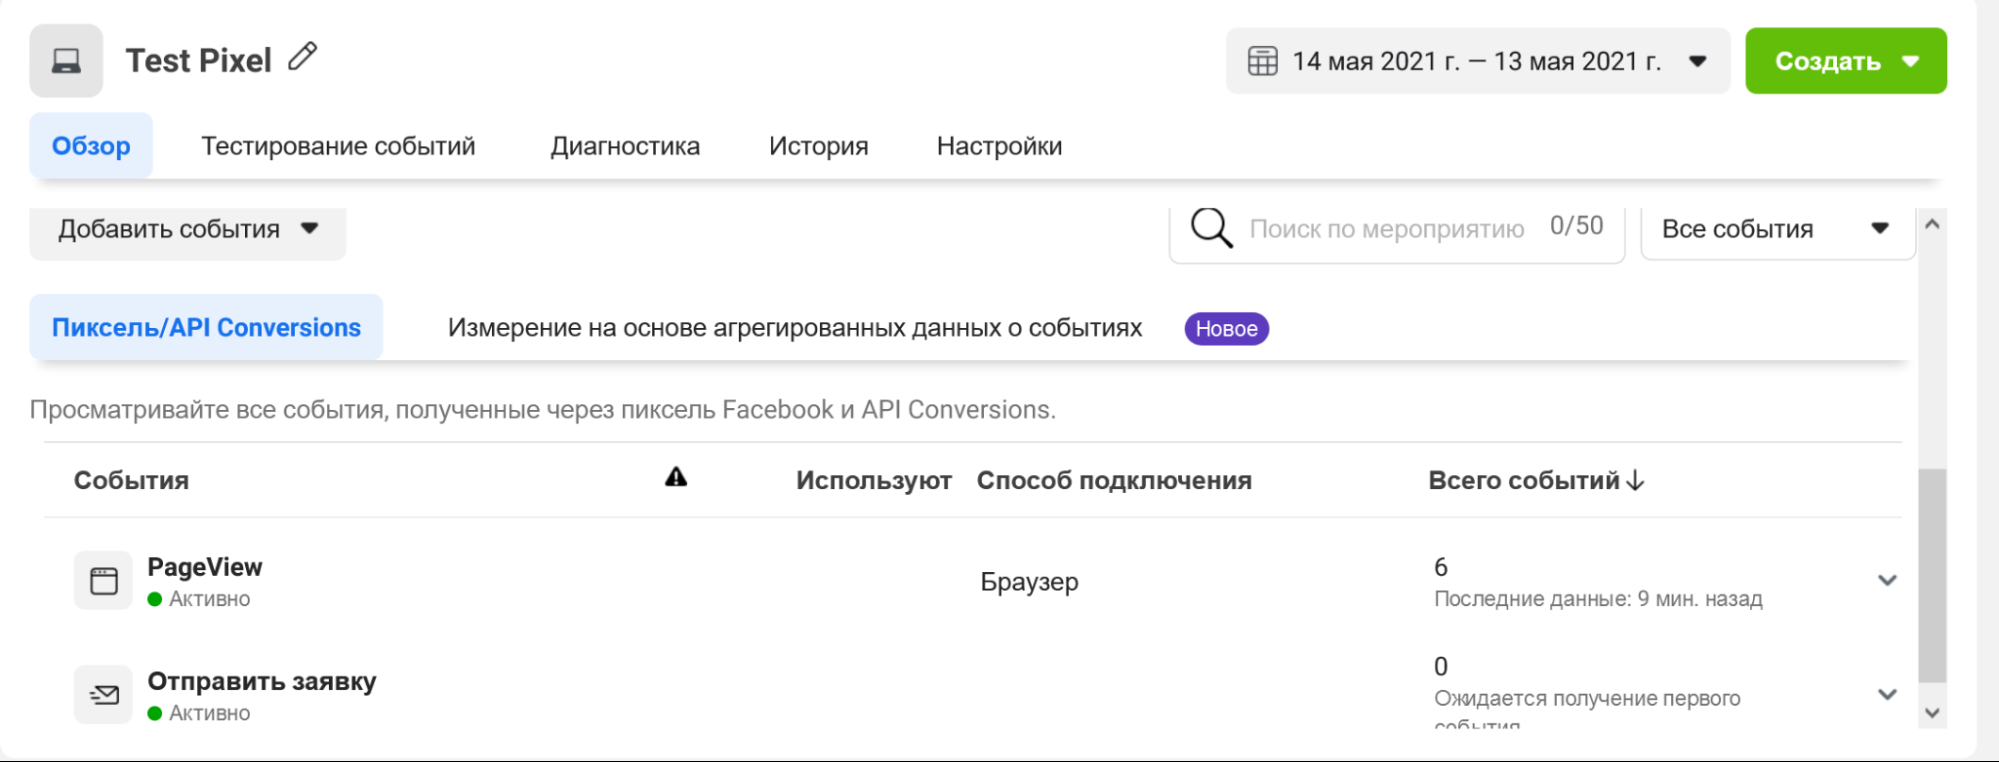1999x762 pixels.
Task: Edit the Test Pixel name with the pencil icon
Action: 302,57
